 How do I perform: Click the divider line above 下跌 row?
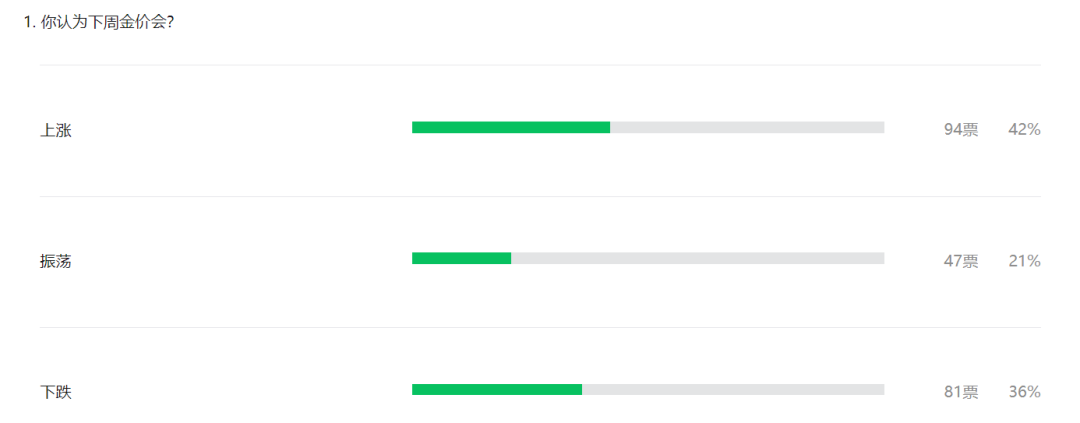pos(540,327)
